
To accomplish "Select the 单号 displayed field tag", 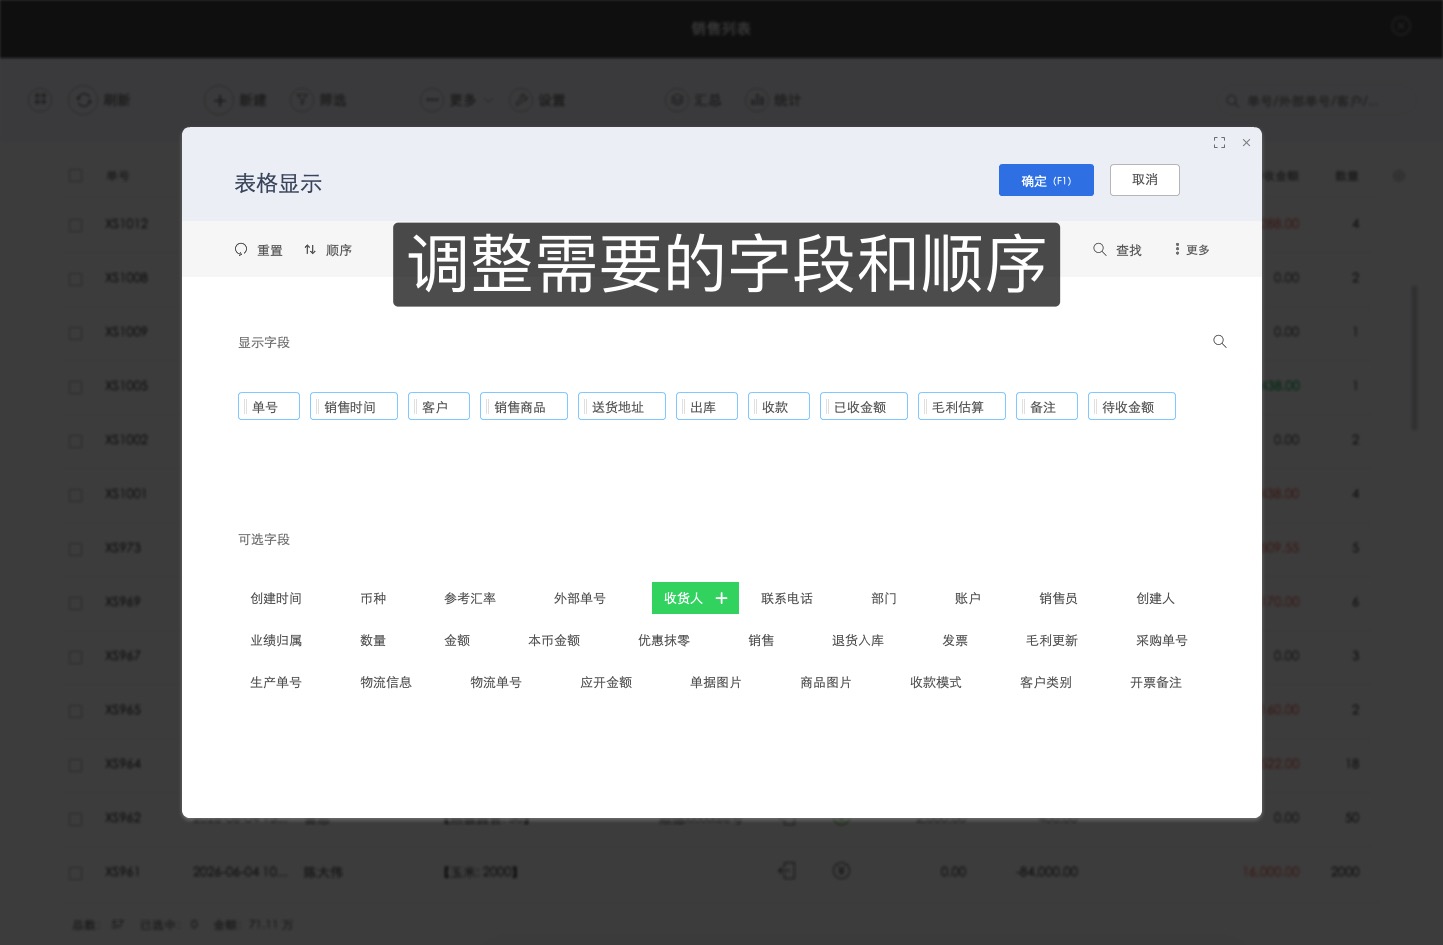I will (269, 407).
